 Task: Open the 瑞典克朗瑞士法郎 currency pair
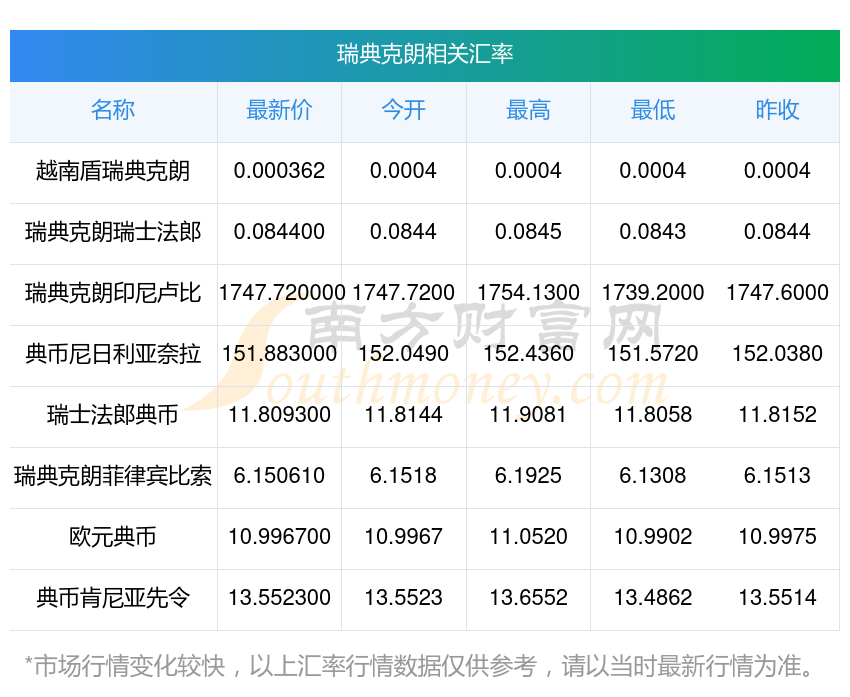113,232
